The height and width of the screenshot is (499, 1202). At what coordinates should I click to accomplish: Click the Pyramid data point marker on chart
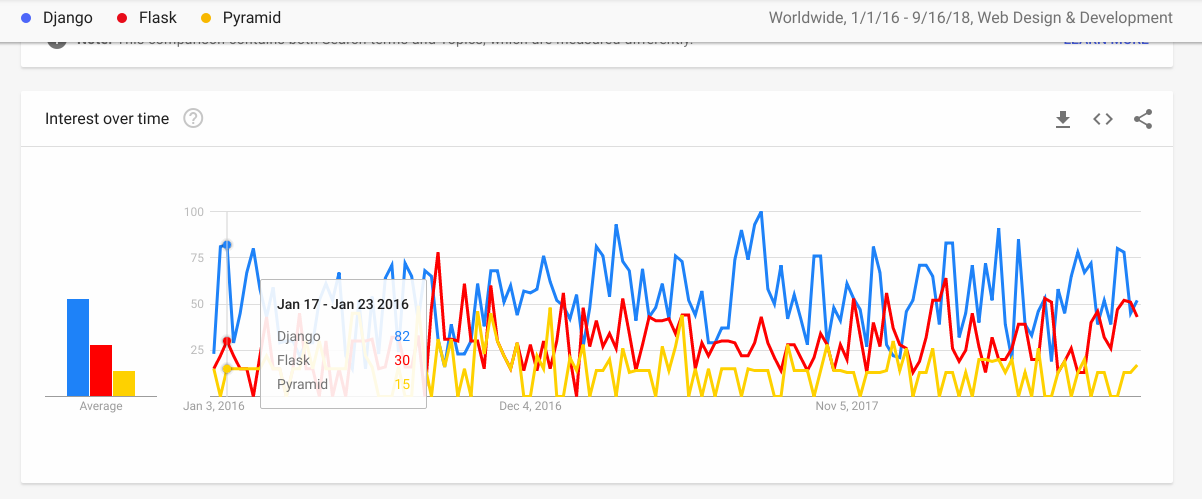227,369
